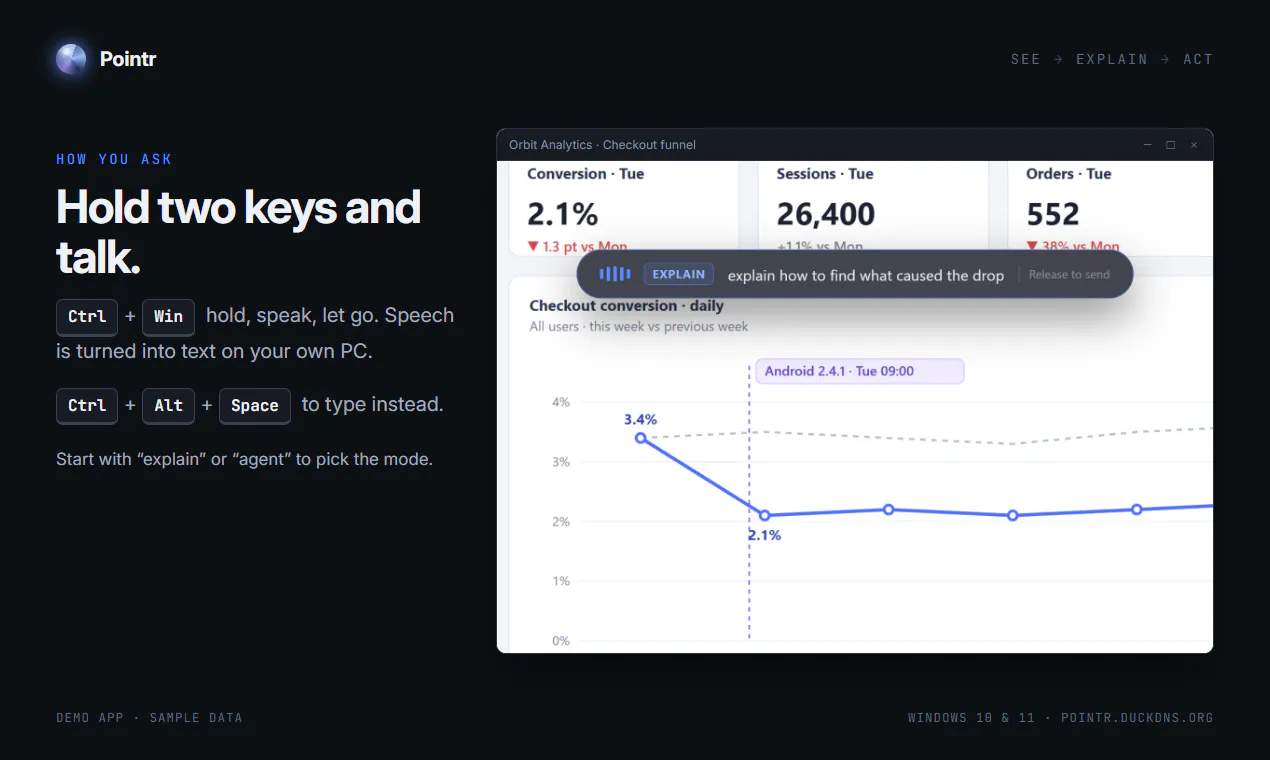Screen dimensions: 1270x760
Task: Click the 0% y-axis label
Action: click(x=561, y=641)
